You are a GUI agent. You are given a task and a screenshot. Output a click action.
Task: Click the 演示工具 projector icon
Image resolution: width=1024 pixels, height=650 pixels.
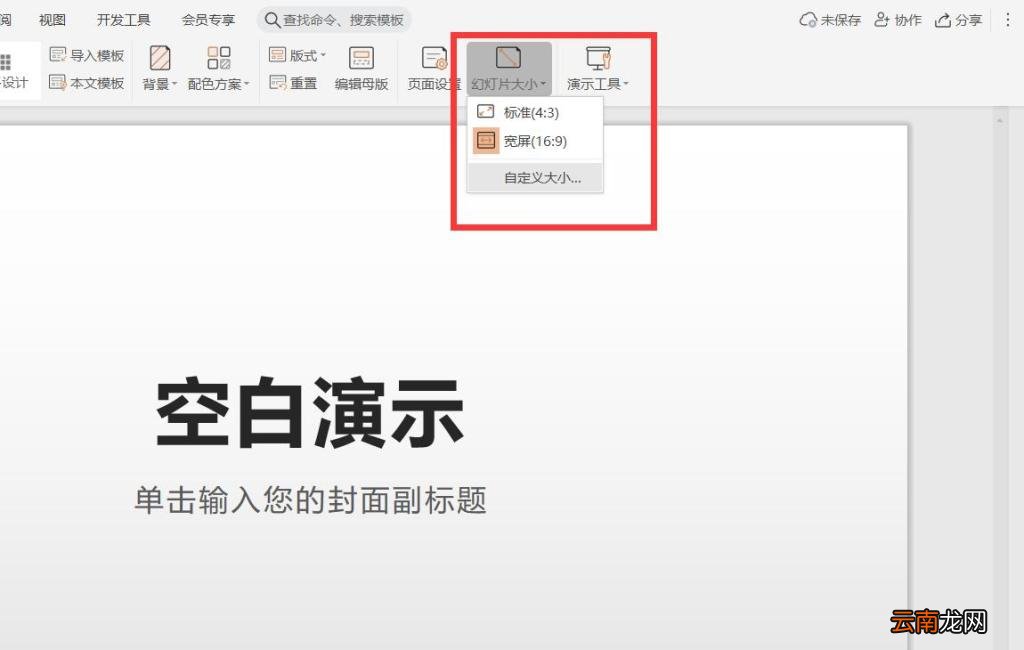pyautogui.click(x=598, y=57)
